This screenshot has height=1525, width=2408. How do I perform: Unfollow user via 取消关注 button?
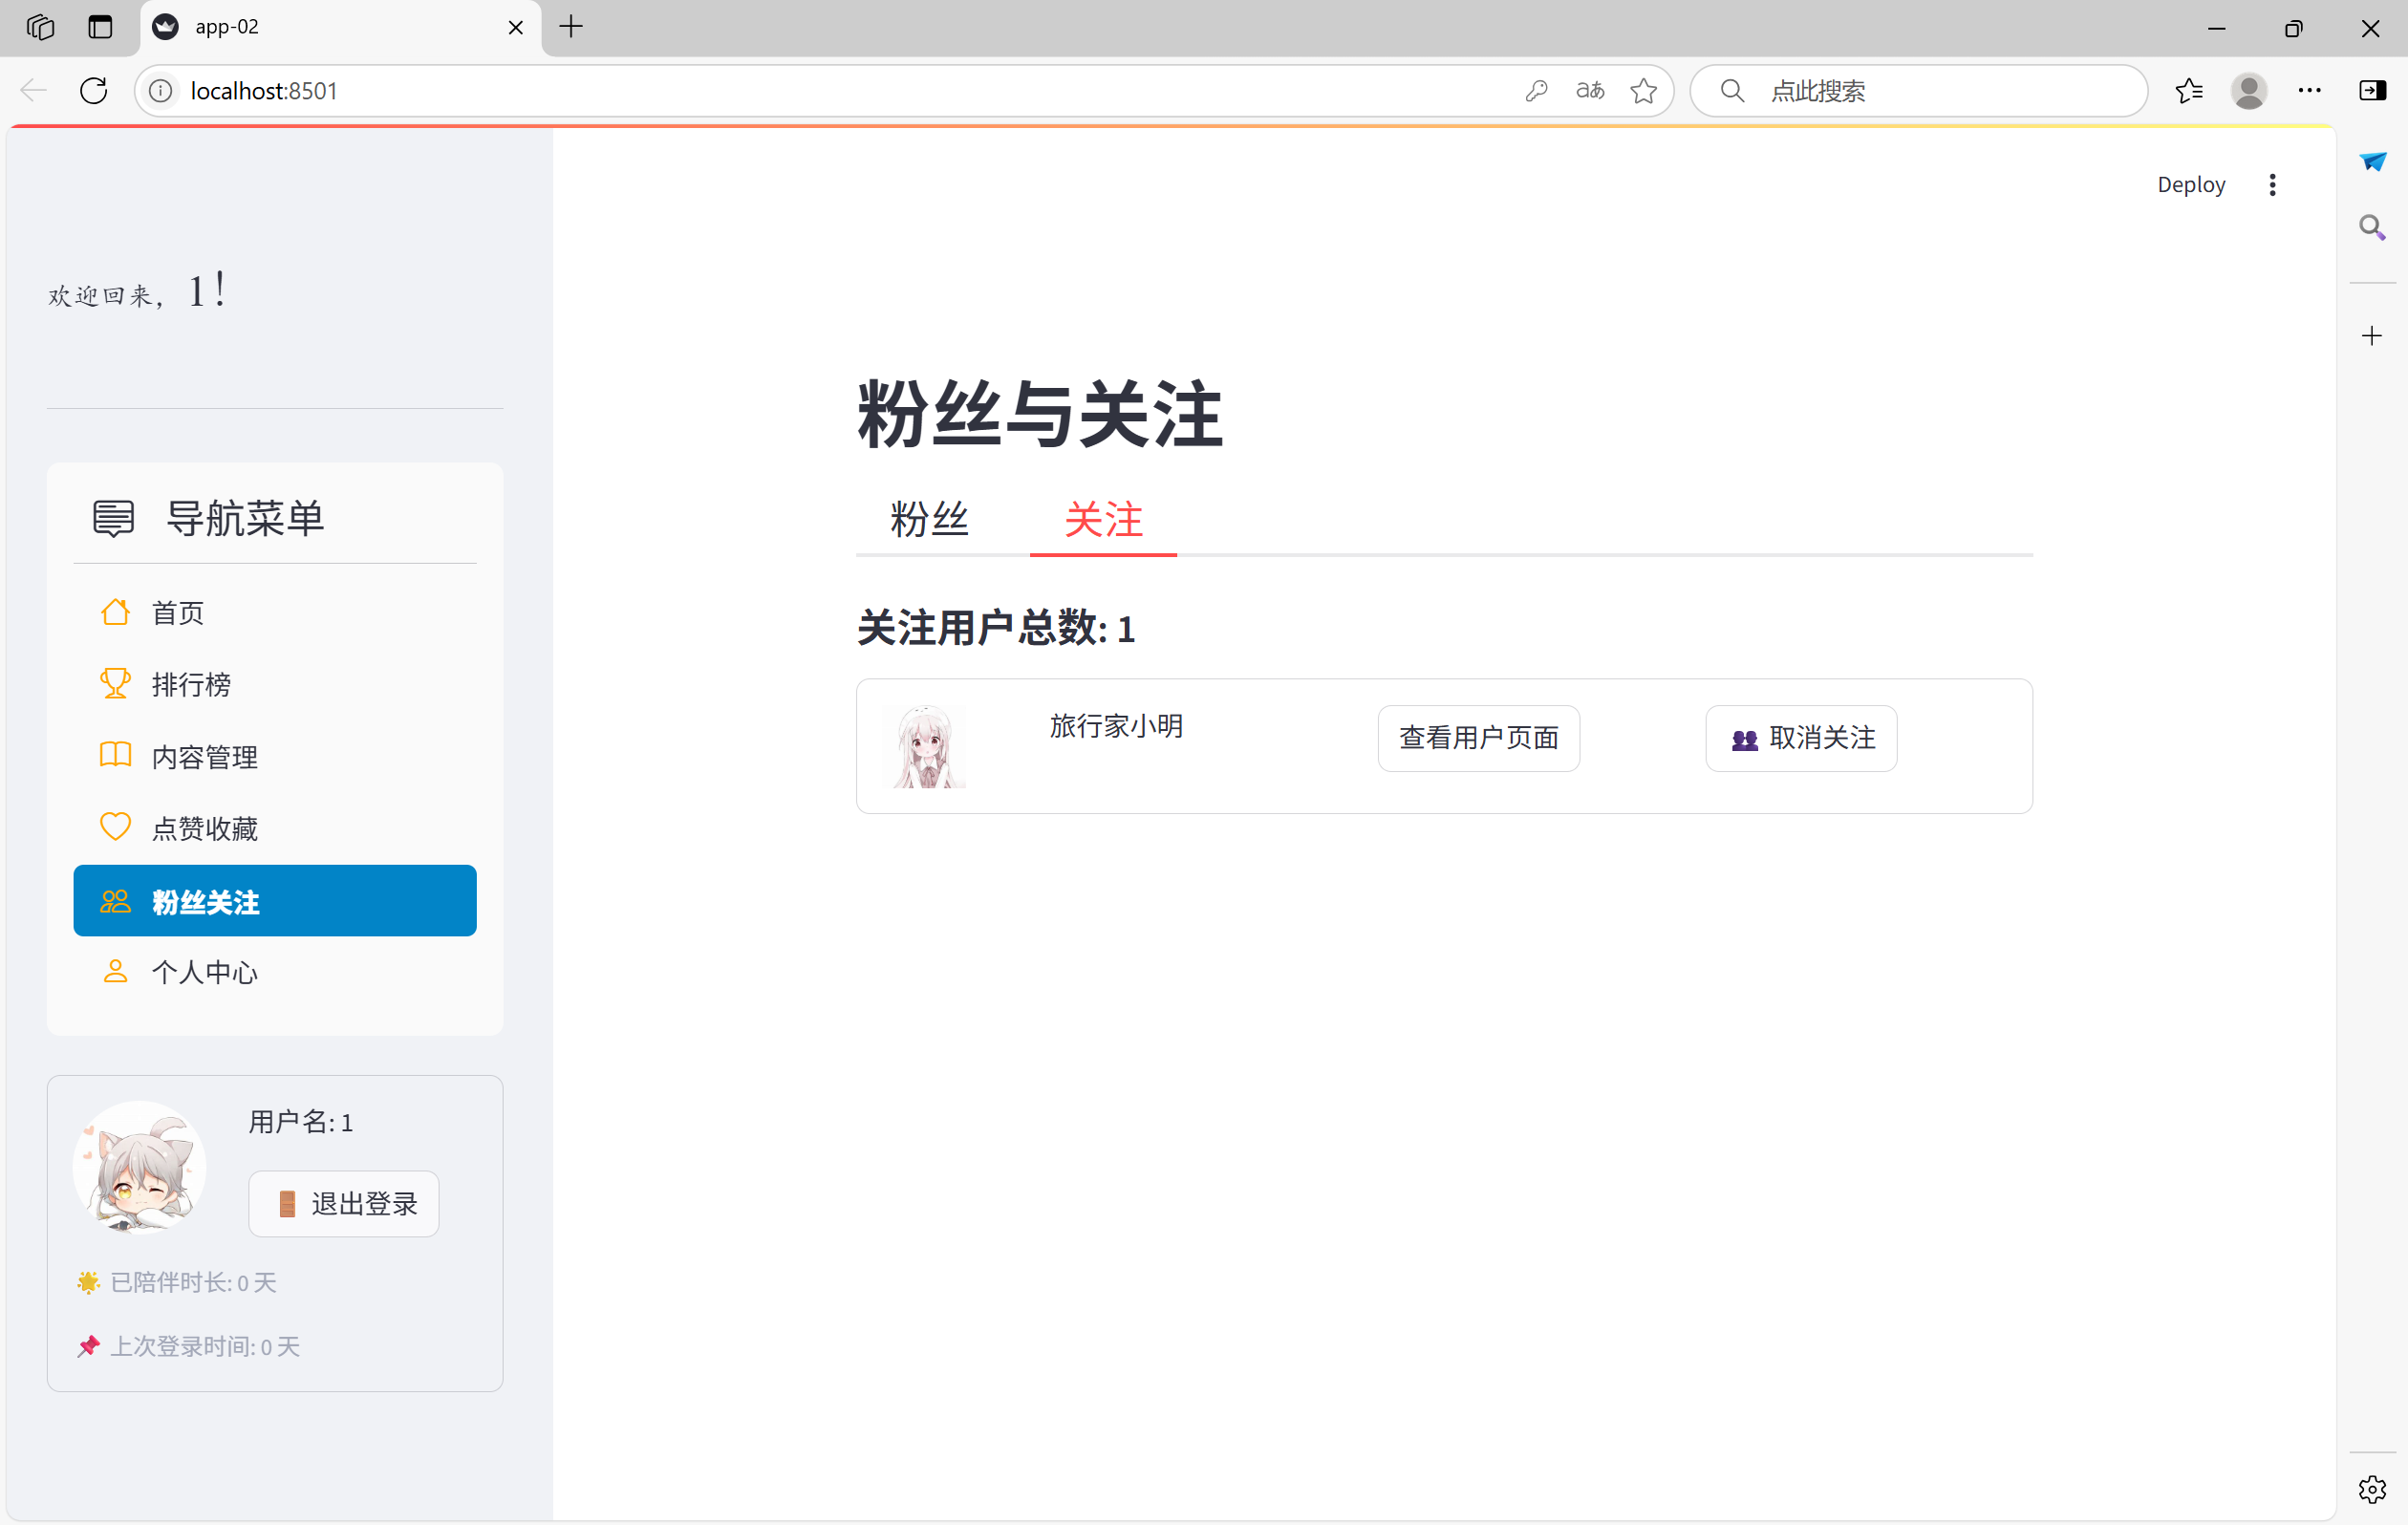[1801, 738]
